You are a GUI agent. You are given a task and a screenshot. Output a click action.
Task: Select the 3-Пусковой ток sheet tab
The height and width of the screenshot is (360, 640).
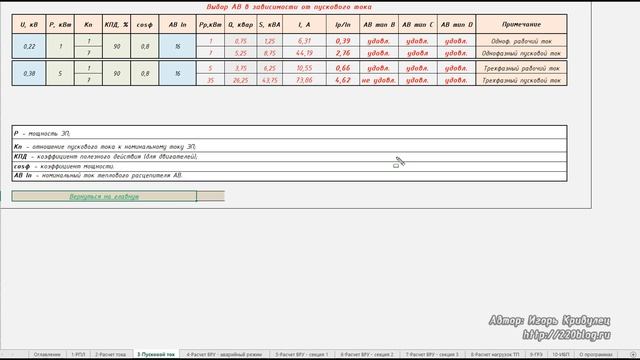coord(156,354)
